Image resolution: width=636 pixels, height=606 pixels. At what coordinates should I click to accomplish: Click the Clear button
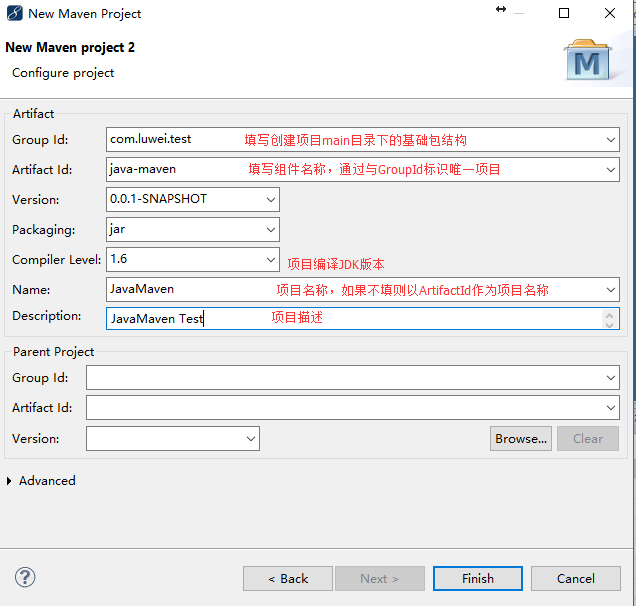(588, 438)
